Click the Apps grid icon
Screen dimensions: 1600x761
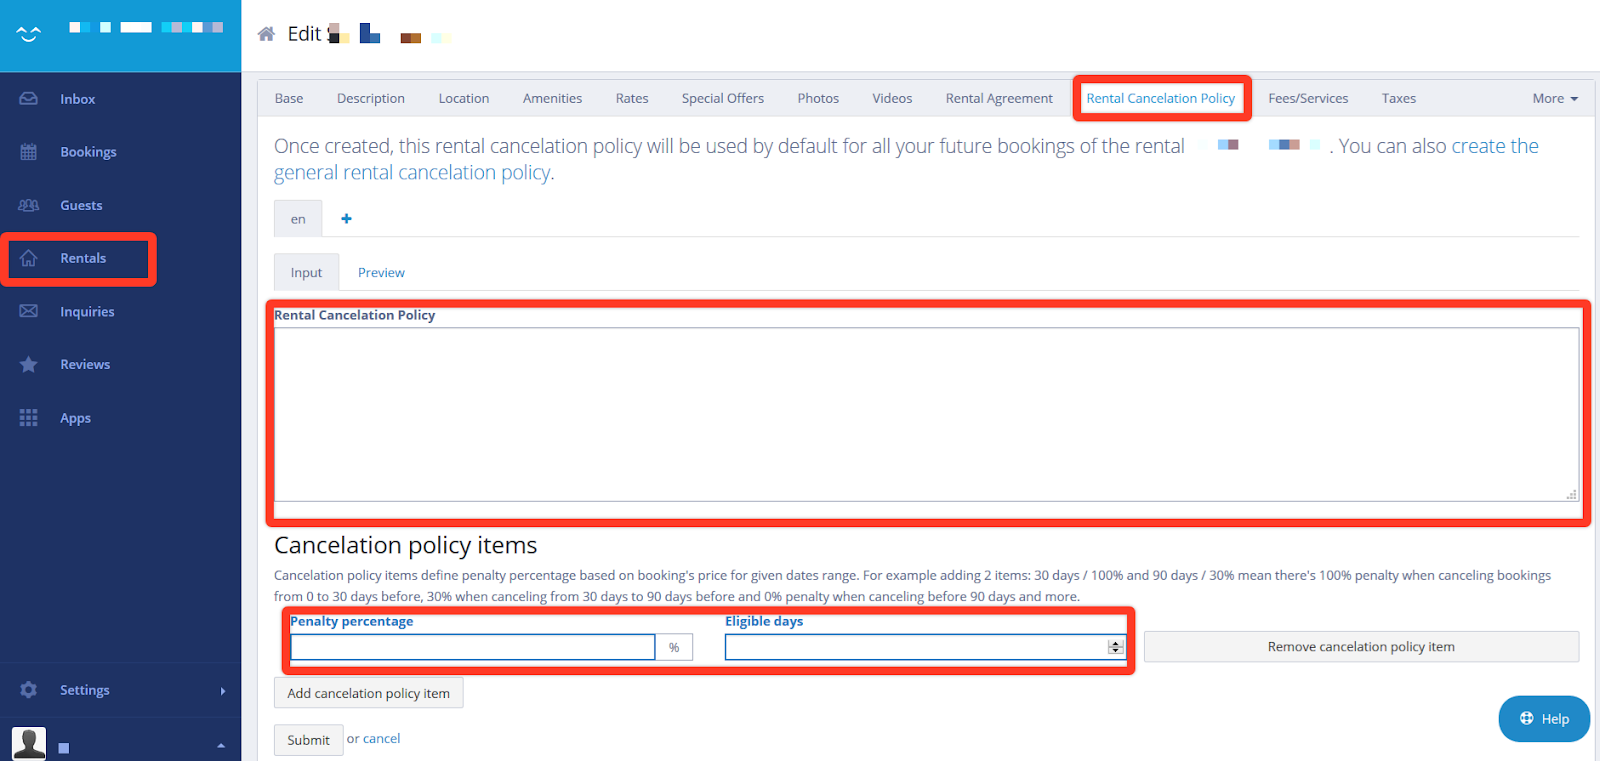[29, 418]
